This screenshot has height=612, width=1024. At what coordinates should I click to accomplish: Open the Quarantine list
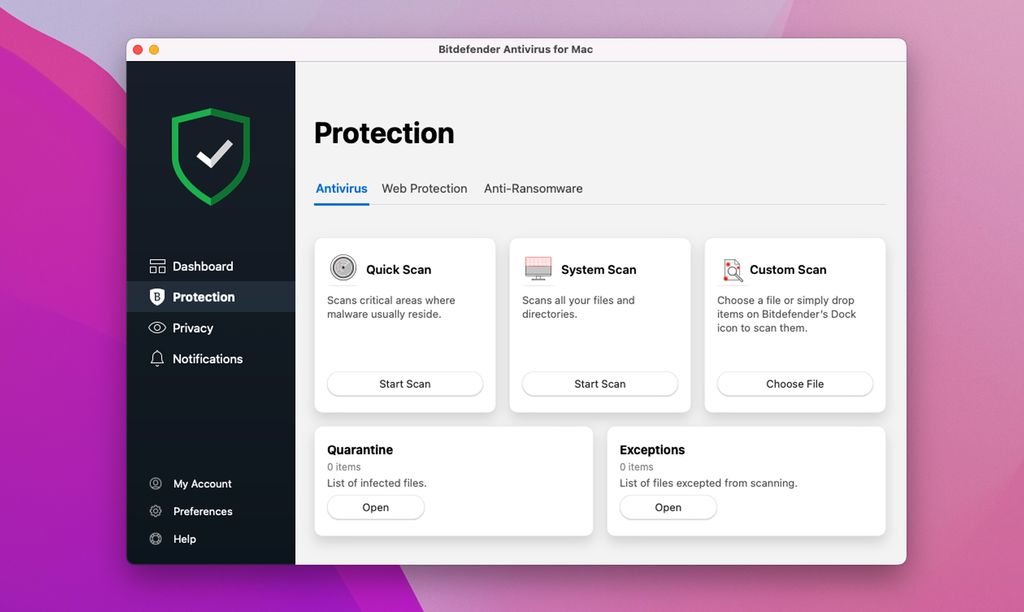[375, 507]
